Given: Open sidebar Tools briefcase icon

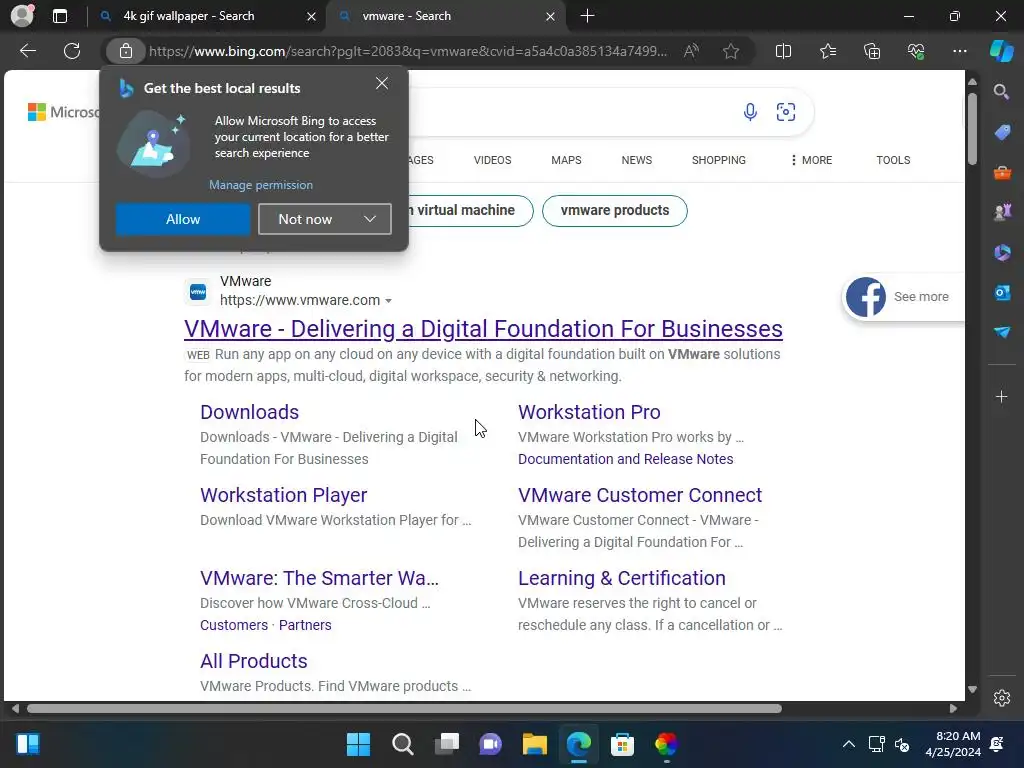Looking at the screenshot, I should 1002,172.
